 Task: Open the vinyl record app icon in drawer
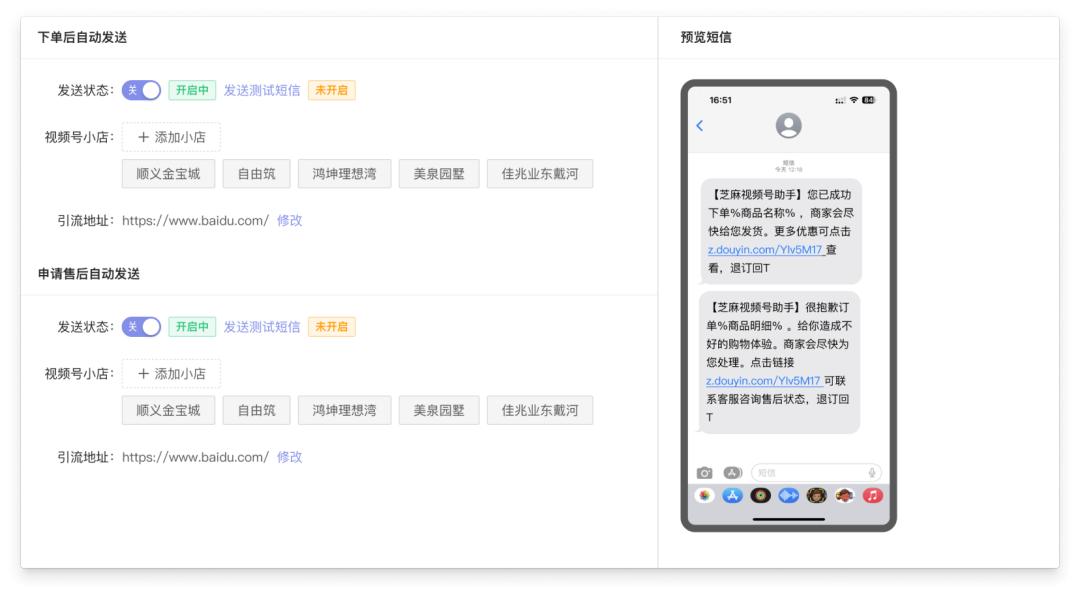[x=760, y=492]
